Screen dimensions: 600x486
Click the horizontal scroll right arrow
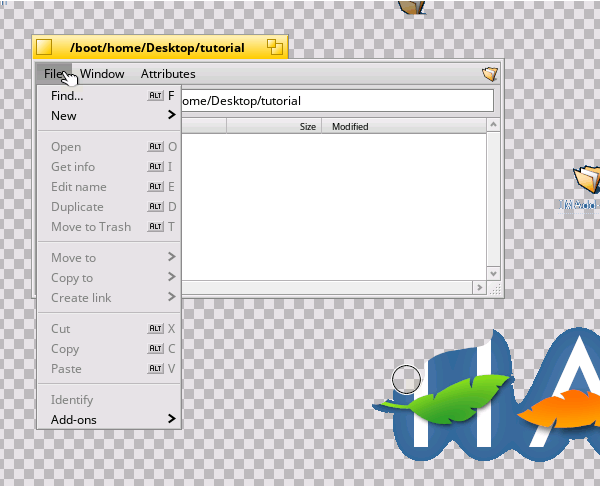pos(477,287)
